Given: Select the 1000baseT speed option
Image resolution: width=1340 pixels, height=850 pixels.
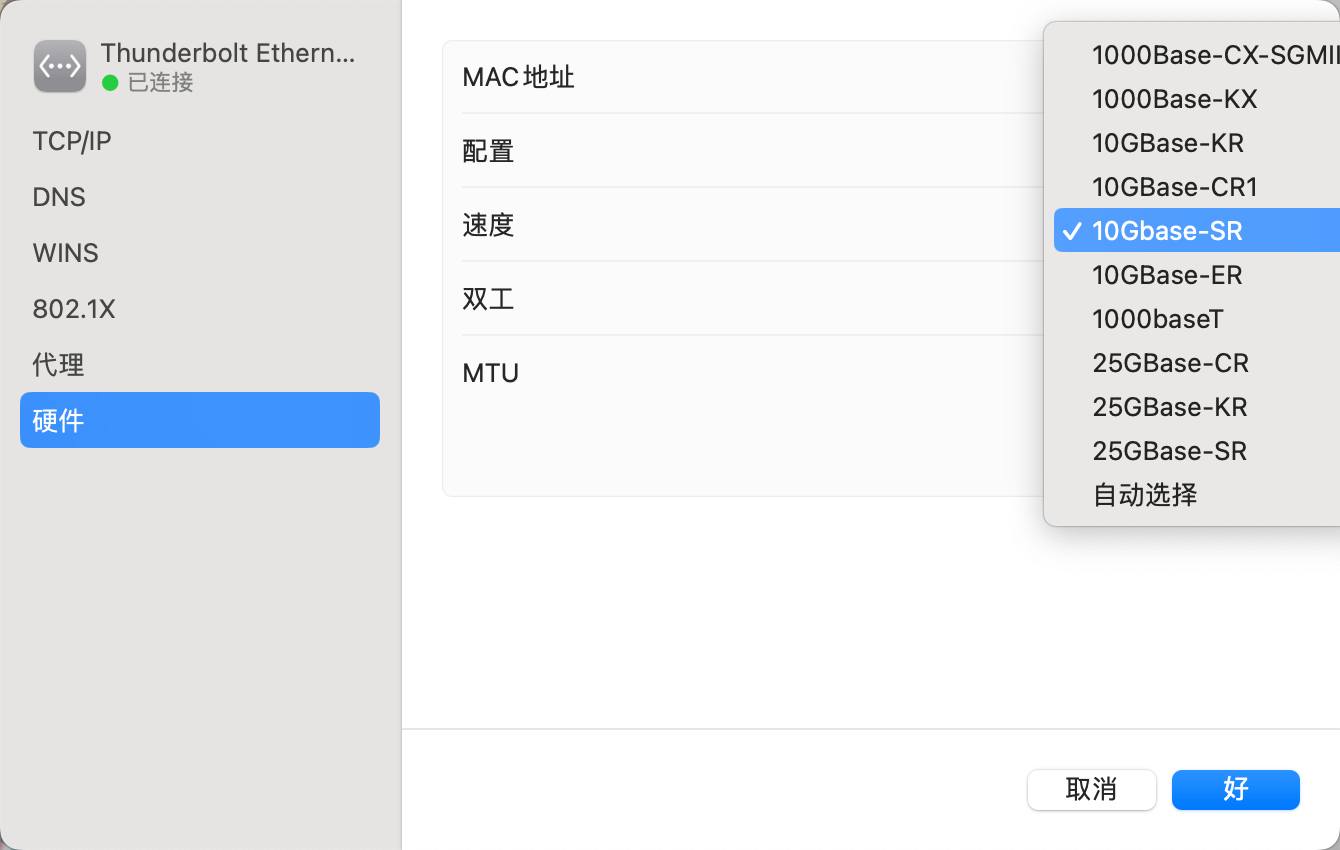Looking at the screenshot, I should [1158, 319].
